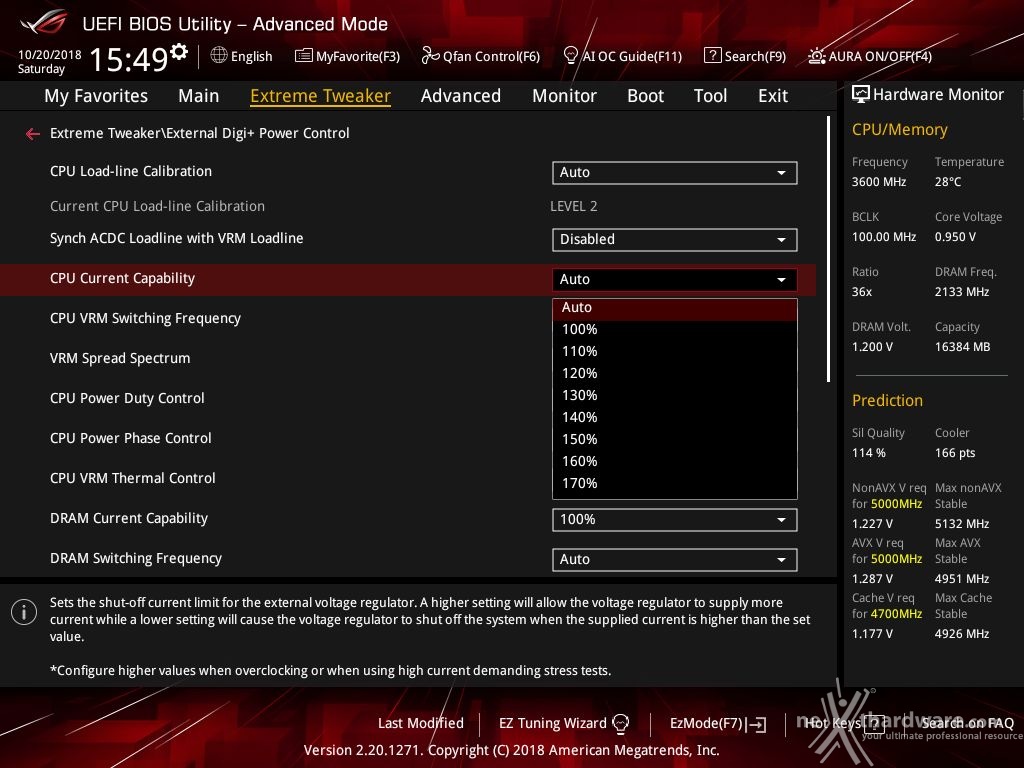Click the settings list scrollbar
The image size is (1024, 768).
828,249
